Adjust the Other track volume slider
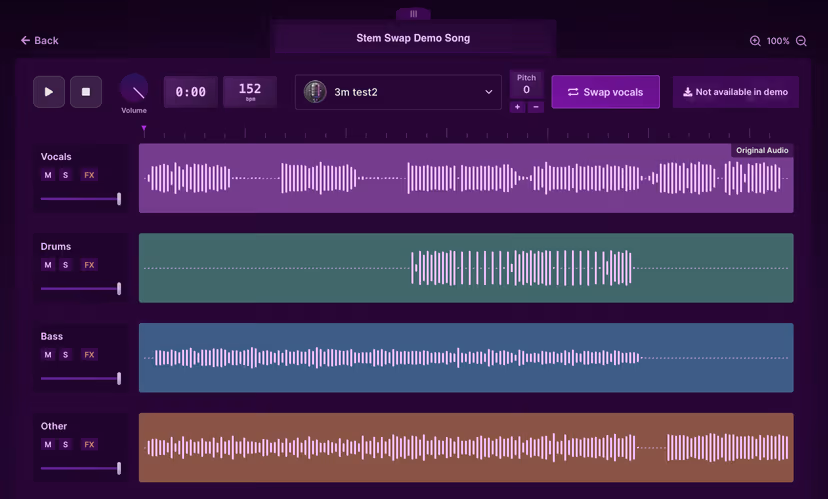828x499 pixels. (80, 468)
